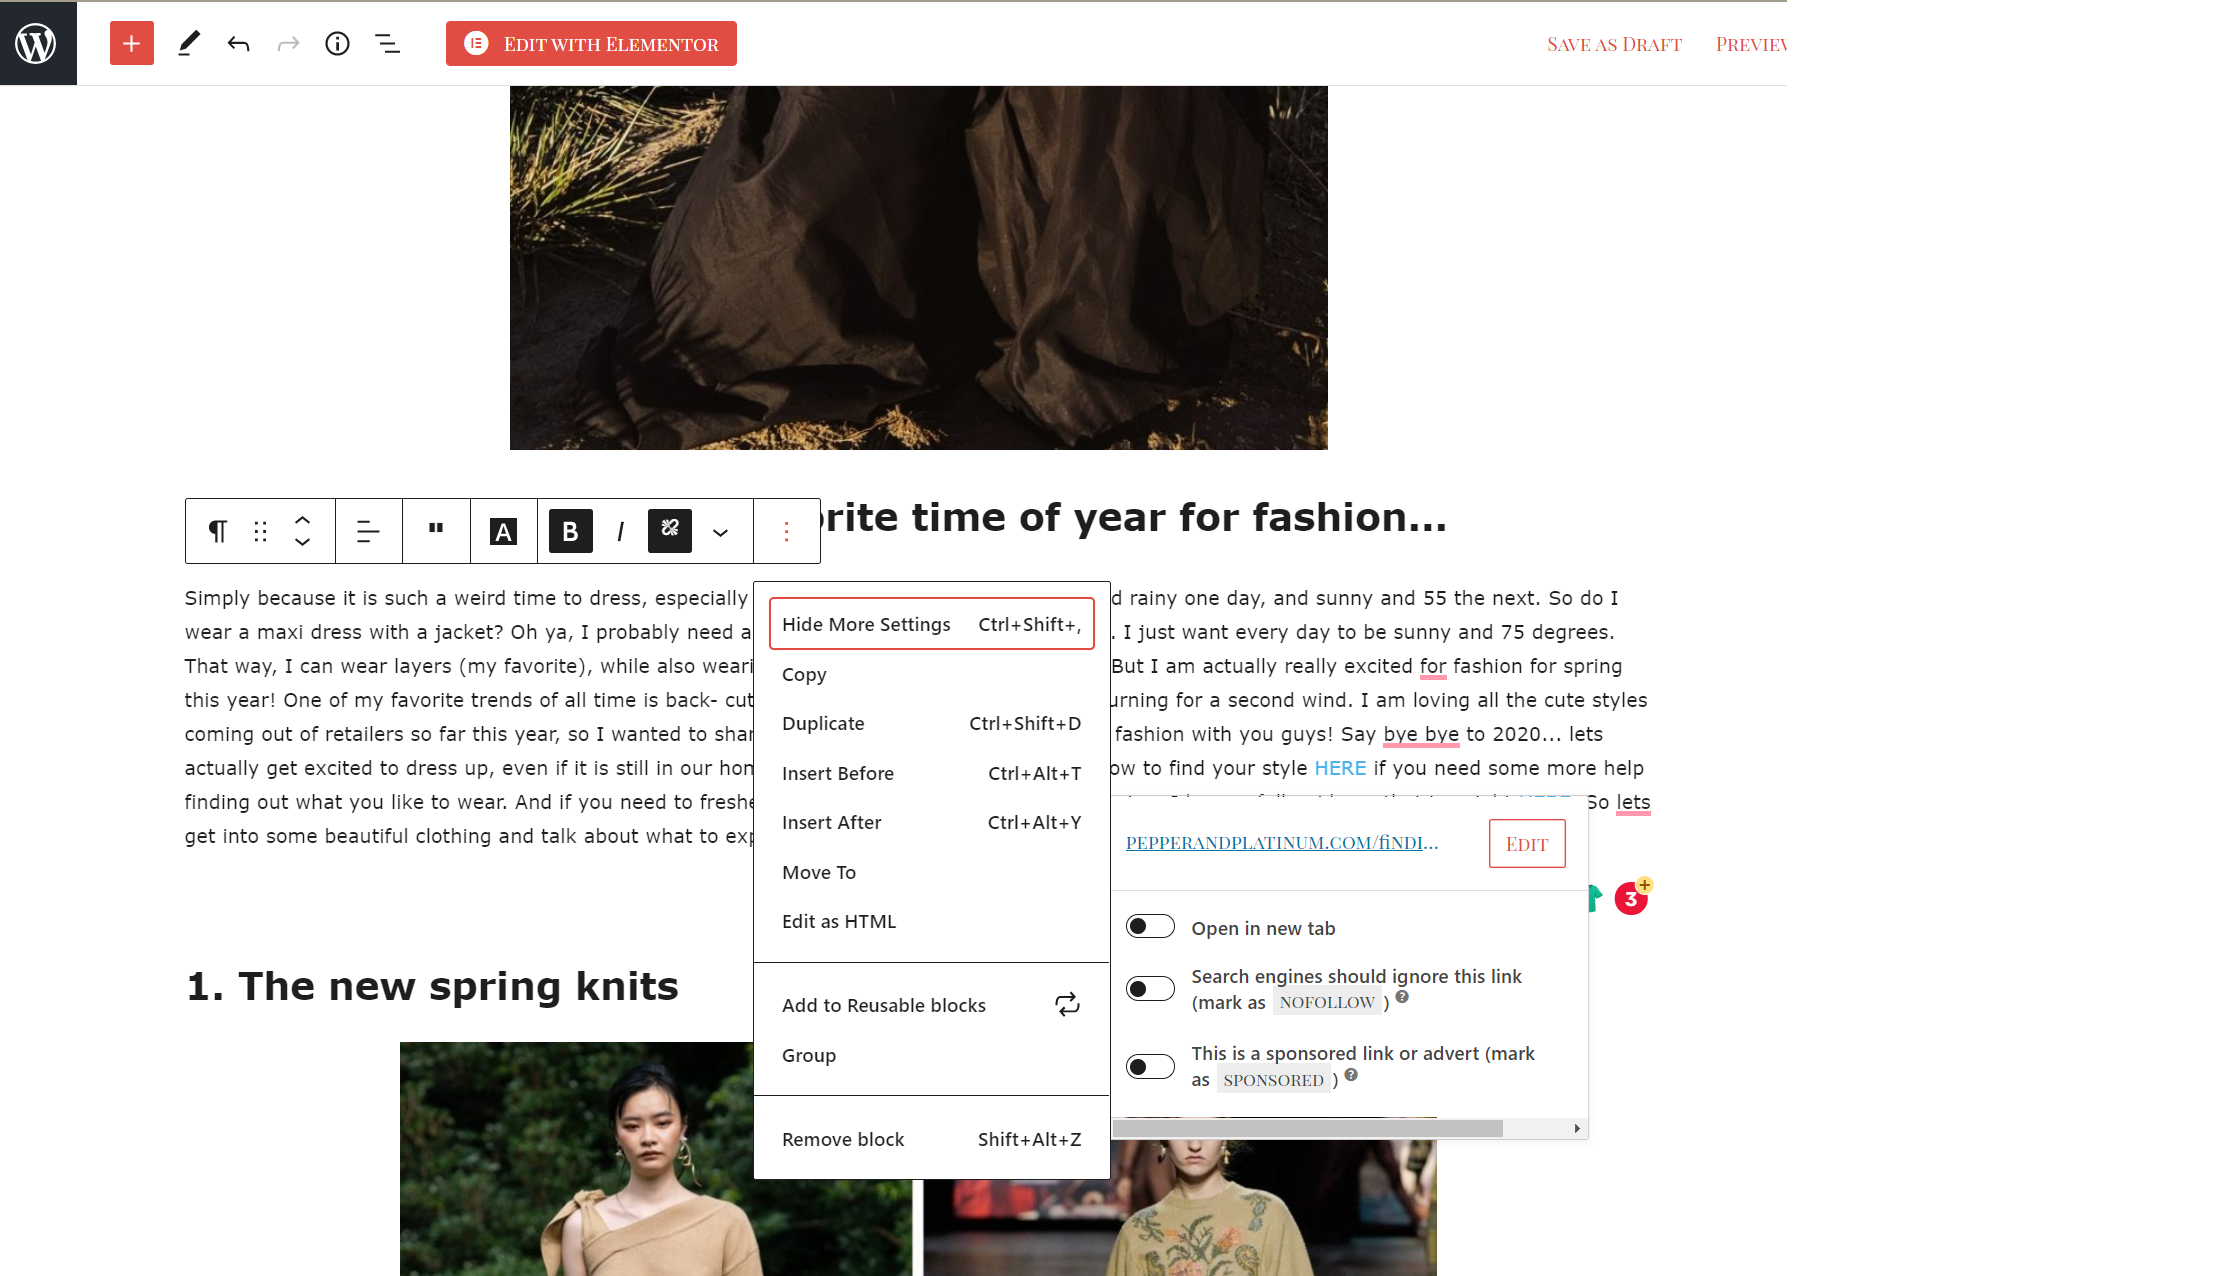Select Insert After option

[x=932, y=822]
